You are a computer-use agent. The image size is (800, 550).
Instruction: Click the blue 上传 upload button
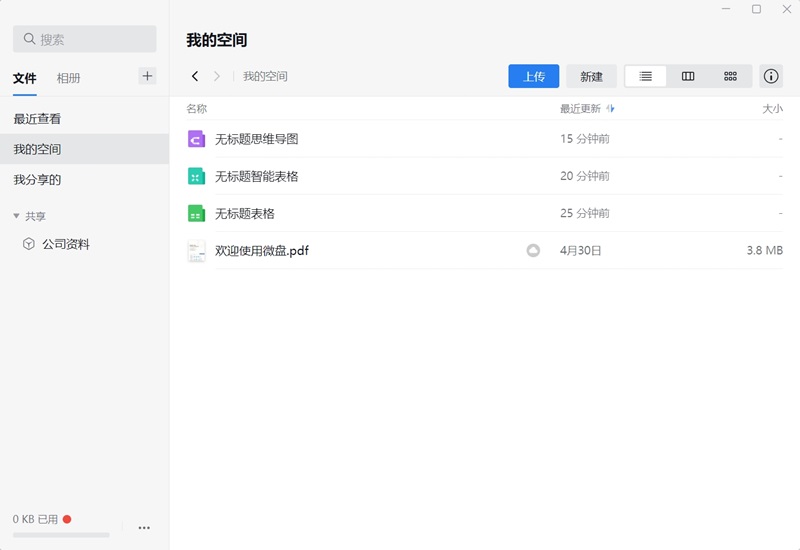click(x=534, y=76)
